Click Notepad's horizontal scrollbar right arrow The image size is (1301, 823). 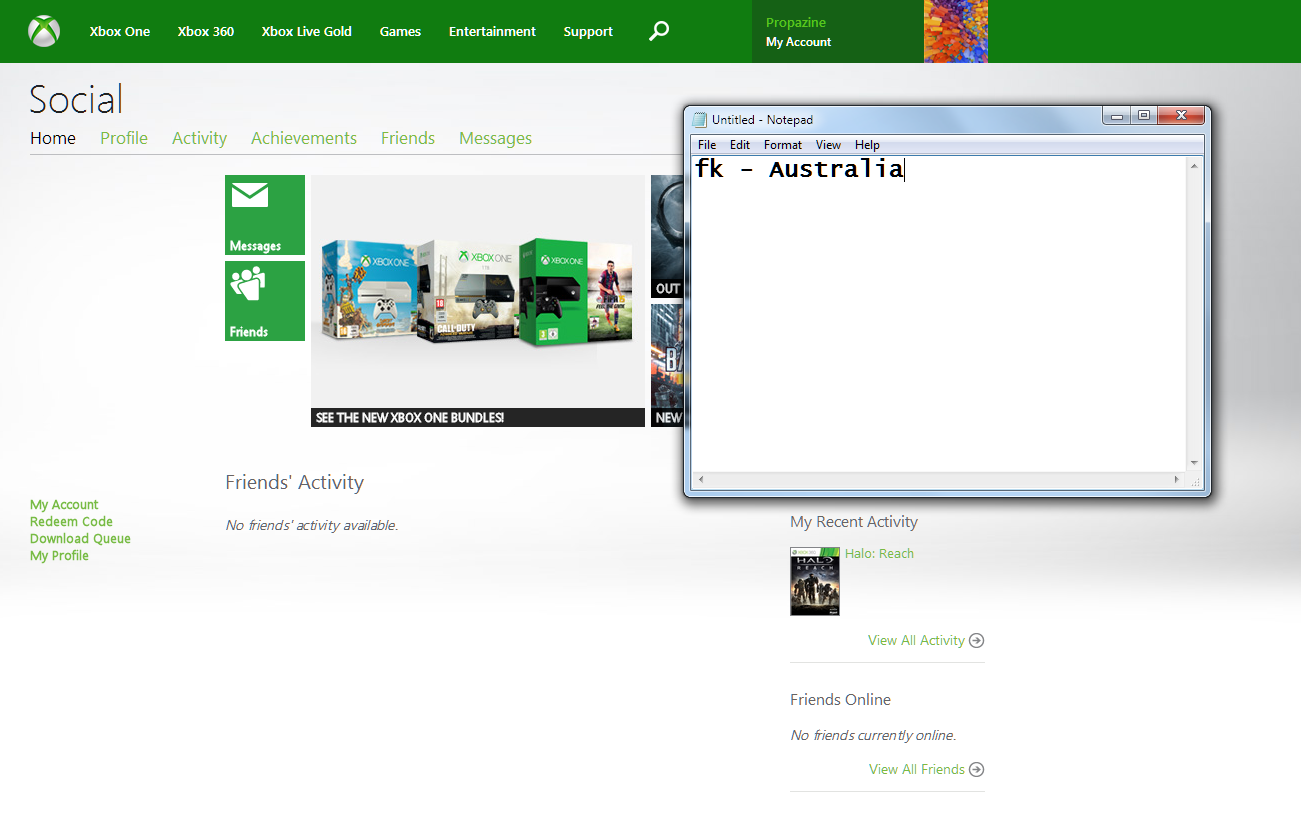1178,480
